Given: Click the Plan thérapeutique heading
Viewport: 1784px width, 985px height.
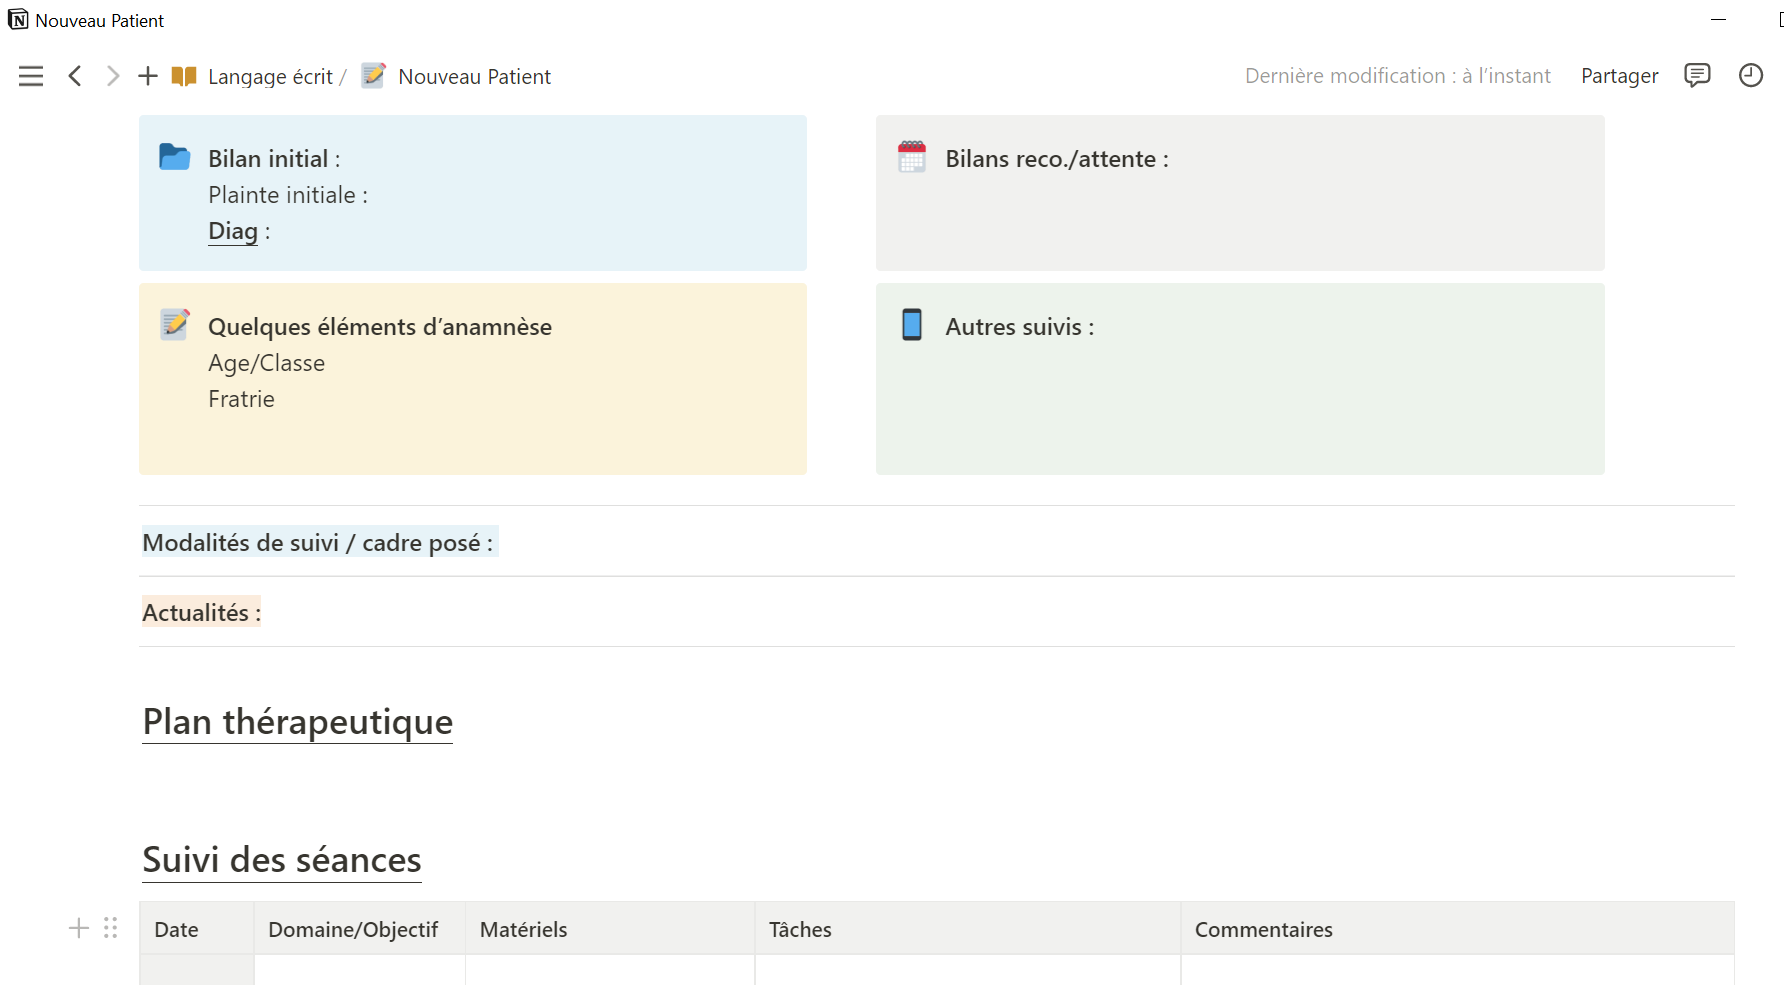Looking at the screenshot, I should coord(298,722).
